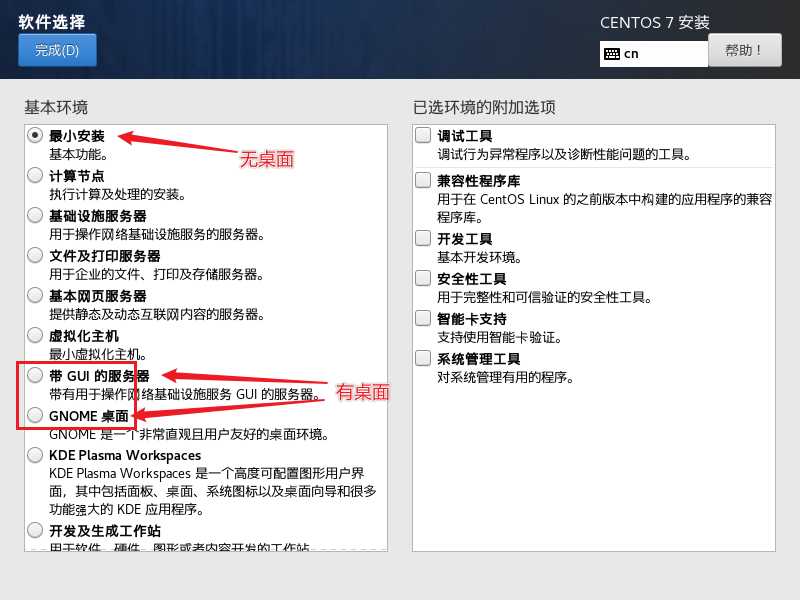Image resolution: width=800 pixels, height=600 pixels.
Task: Click description 调试行为异常程序以及诊断性能问题的工具。
Action: [x=564, y=154]
